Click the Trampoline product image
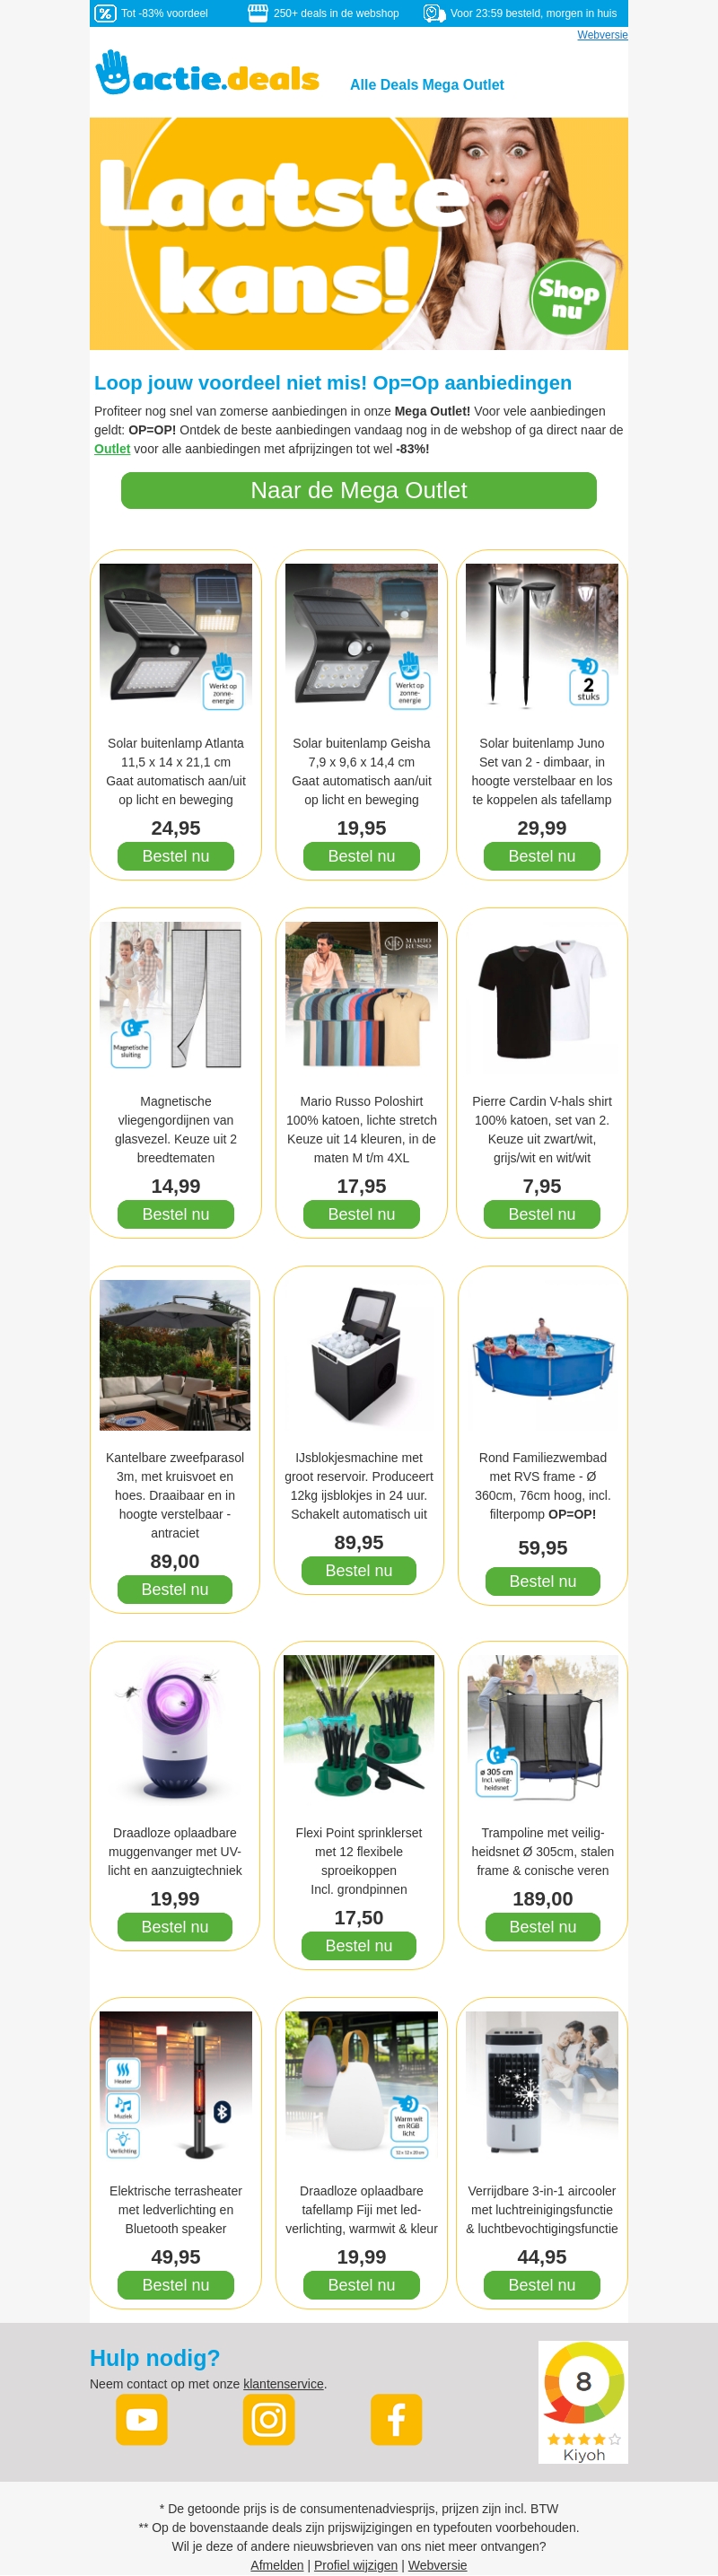 tap(543, 1730)
